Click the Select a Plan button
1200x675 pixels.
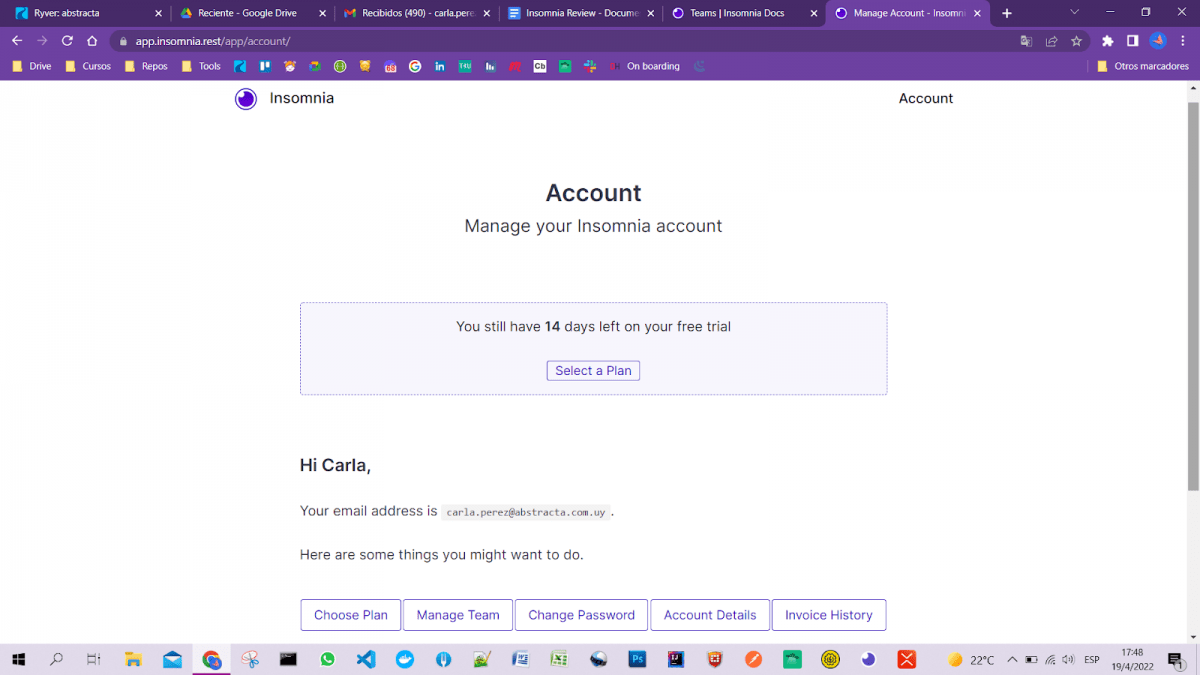(593, 371)
